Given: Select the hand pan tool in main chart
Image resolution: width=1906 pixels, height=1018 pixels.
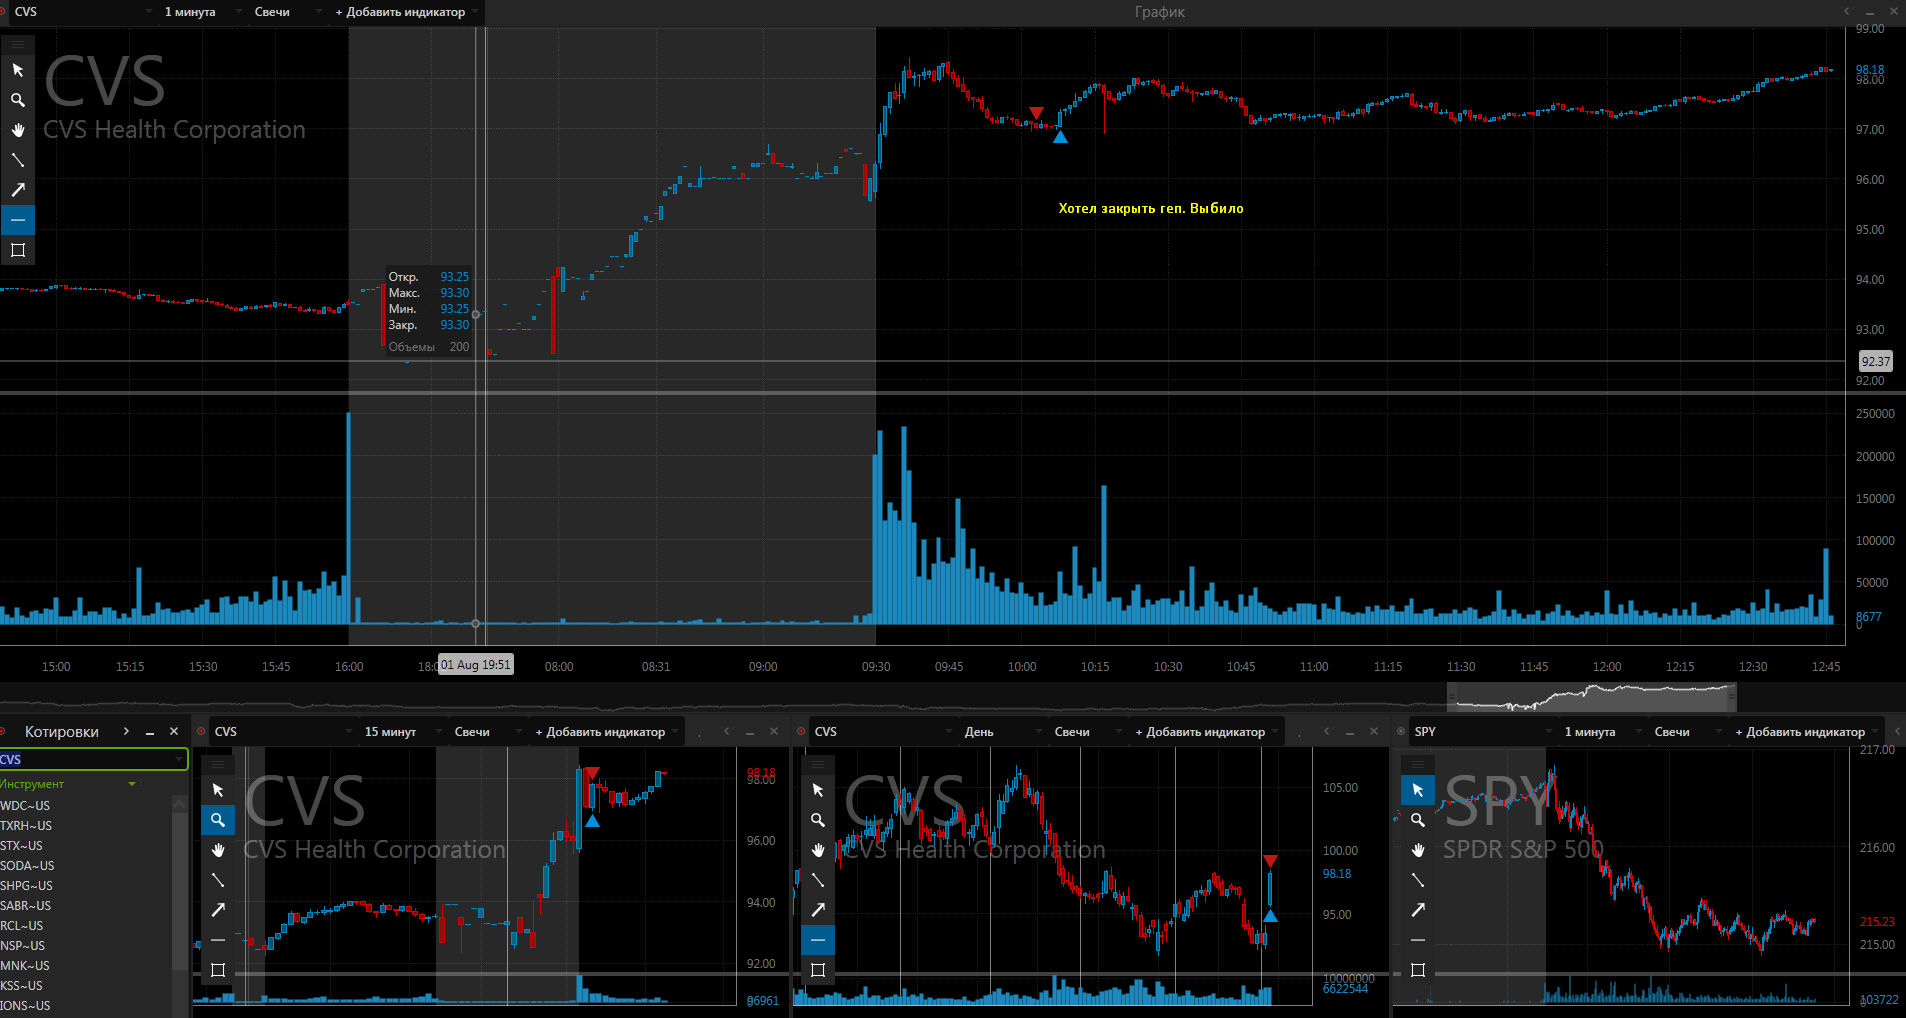Looking at the screenshot, I should coord(18,130).
